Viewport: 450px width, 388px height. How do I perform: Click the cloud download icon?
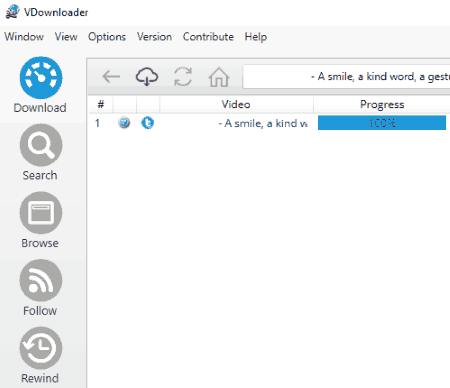tap(147, 76)
